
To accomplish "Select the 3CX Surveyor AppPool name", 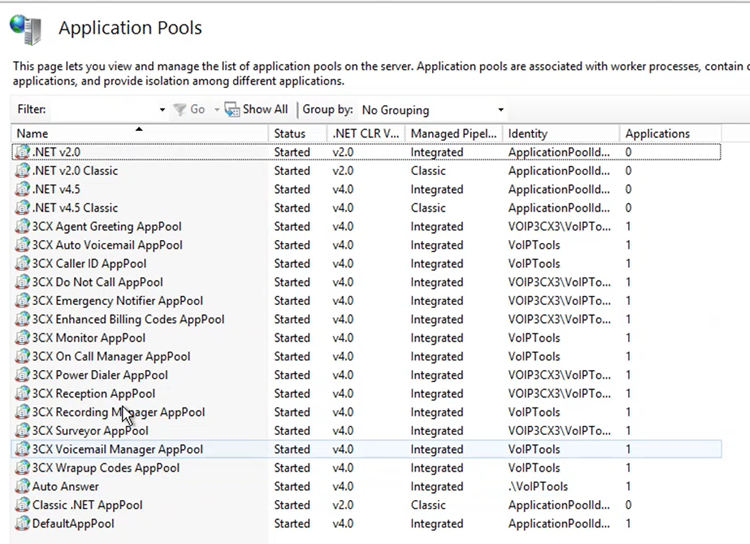I will pos(90,431).
